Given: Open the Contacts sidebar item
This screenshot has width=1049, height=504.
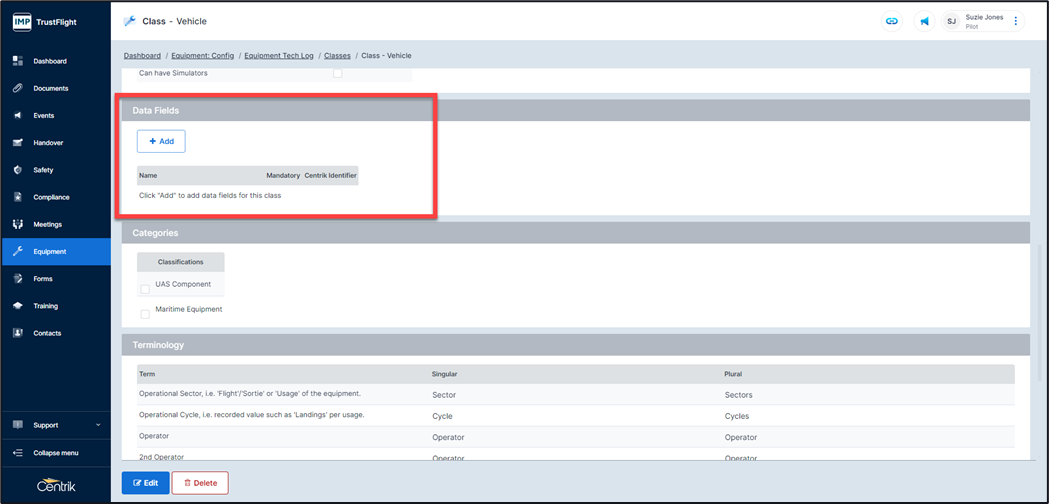Looking at the screenshot, I should 47,333.
